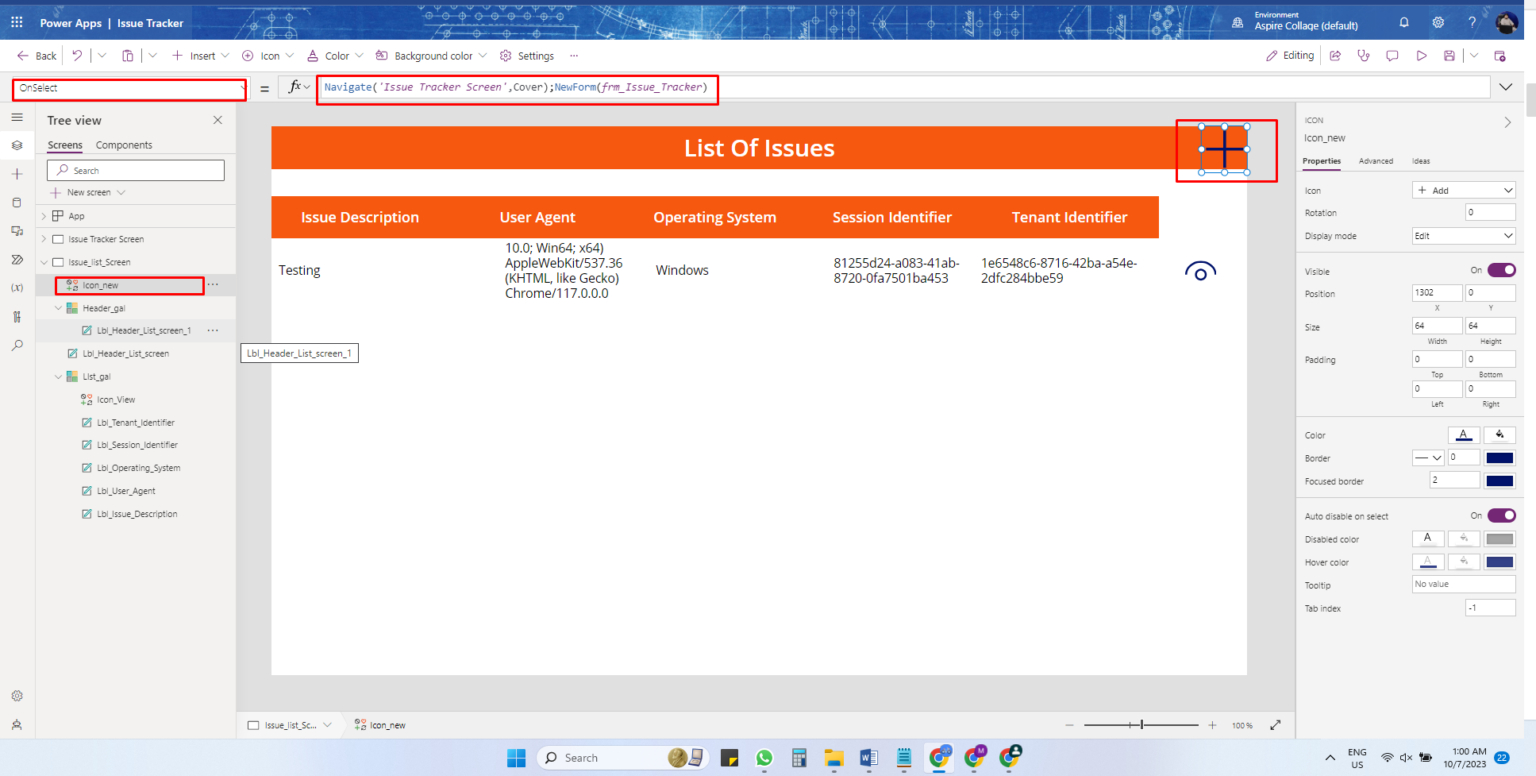
Task: Click the eye view icon in gallery row
Action: click(1200, 271)
